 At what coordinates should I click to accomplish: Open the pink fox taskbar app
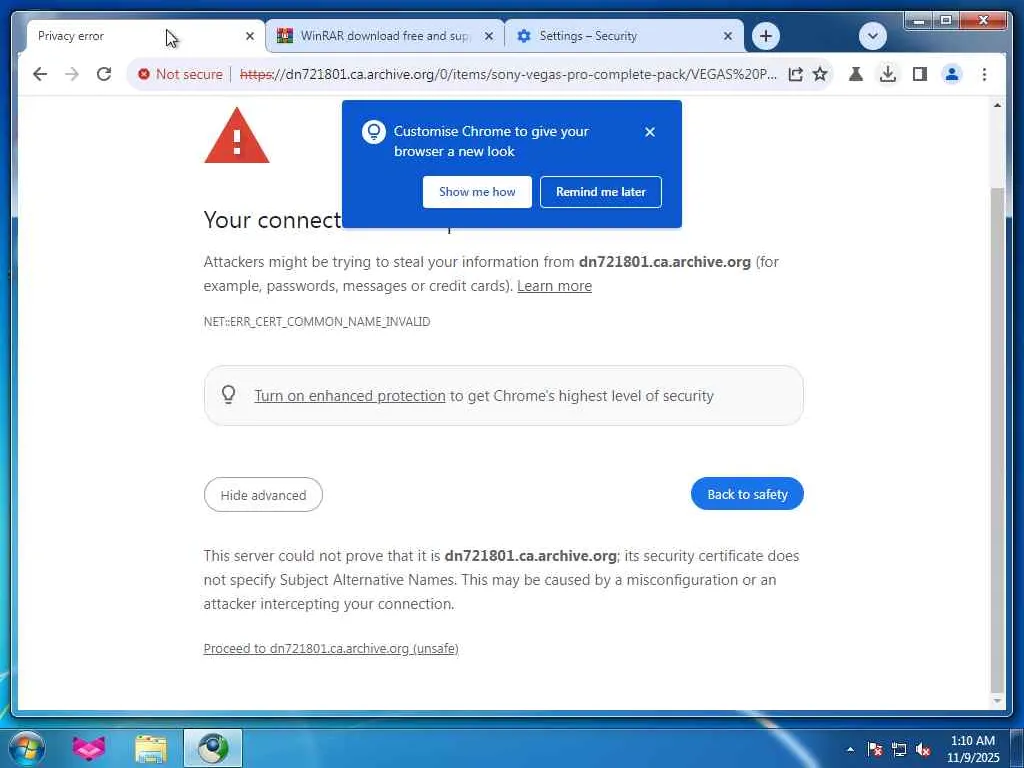89,748
